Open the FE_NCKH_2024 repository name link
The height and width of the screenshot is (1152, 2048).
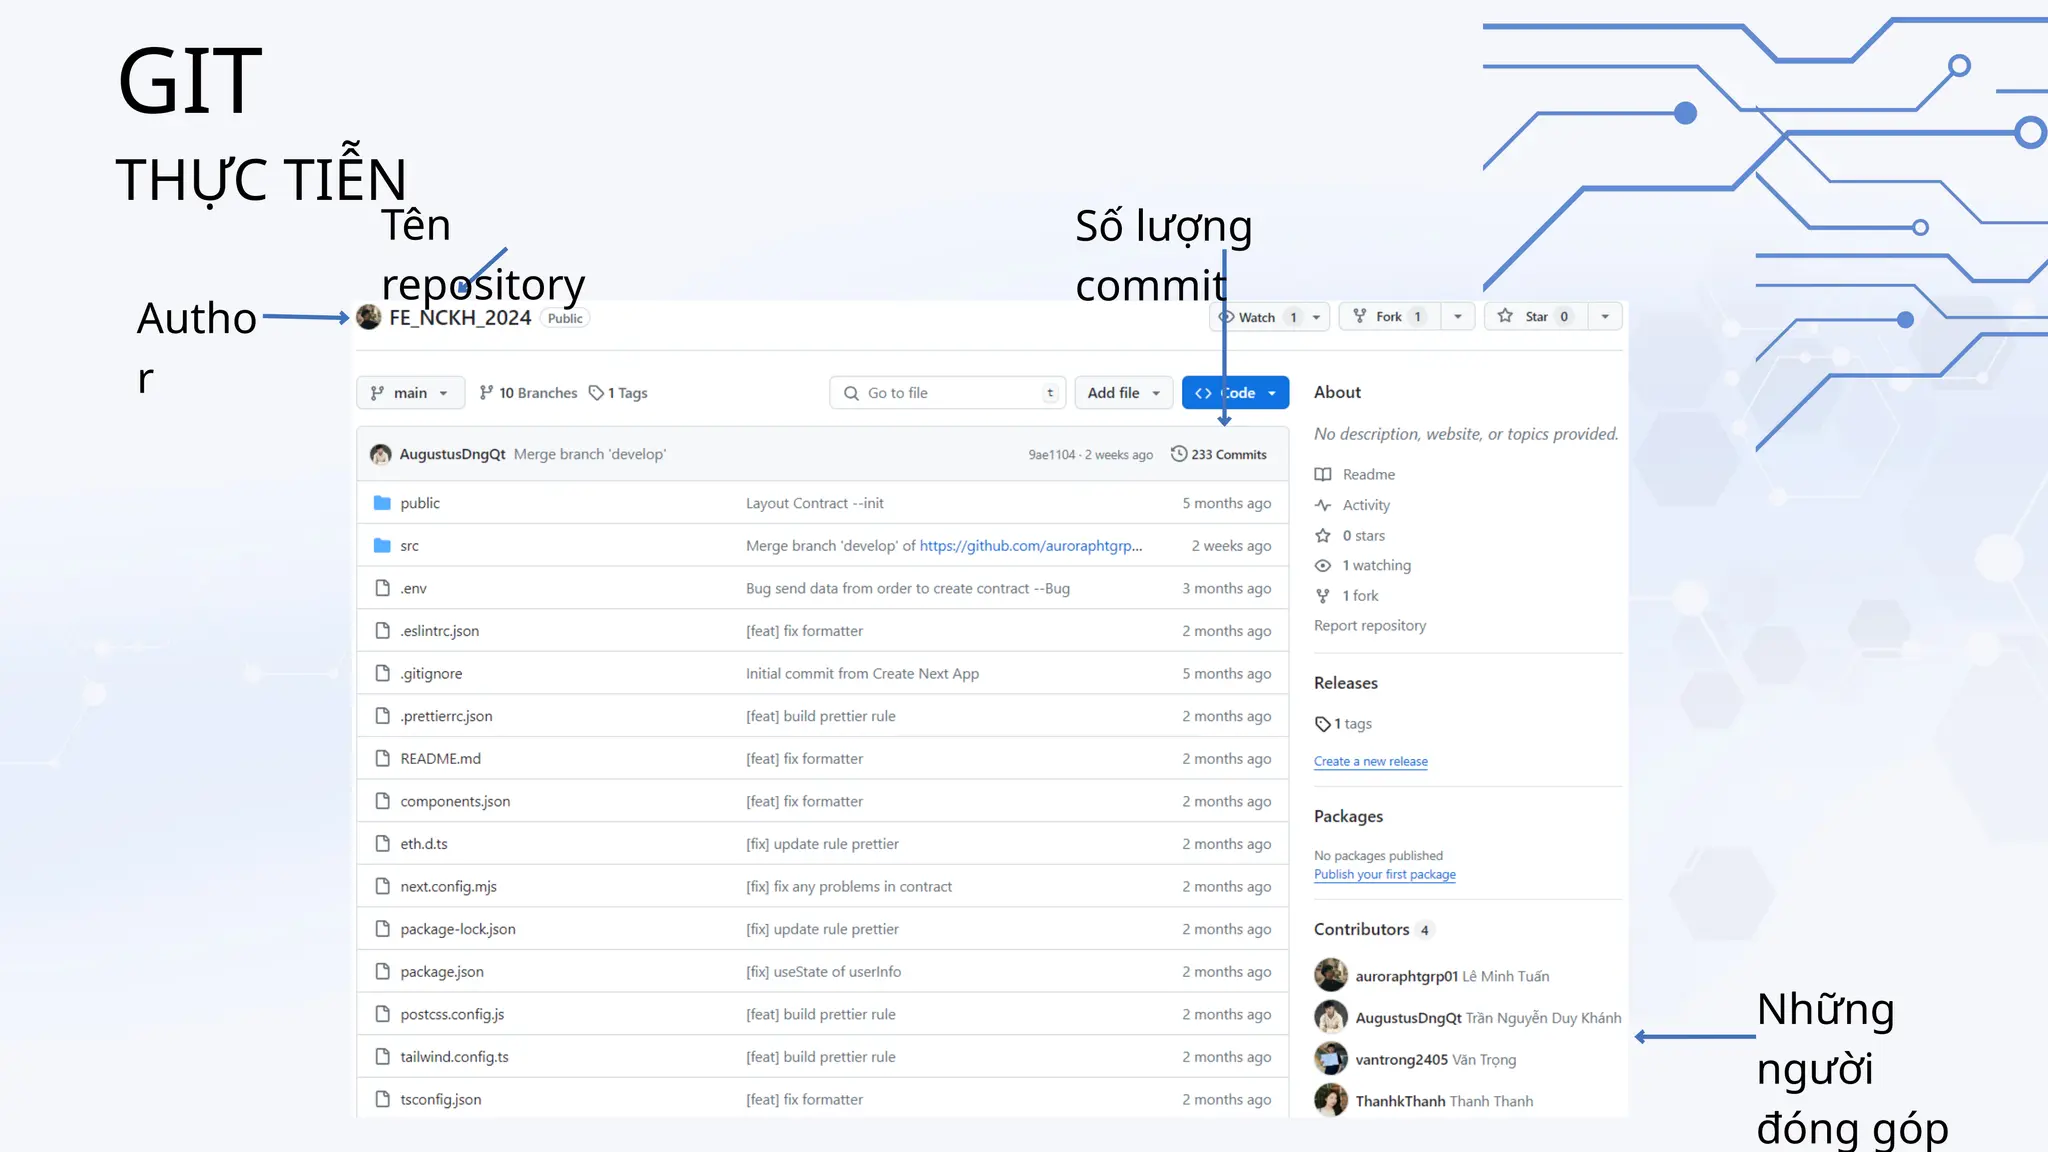460,318
